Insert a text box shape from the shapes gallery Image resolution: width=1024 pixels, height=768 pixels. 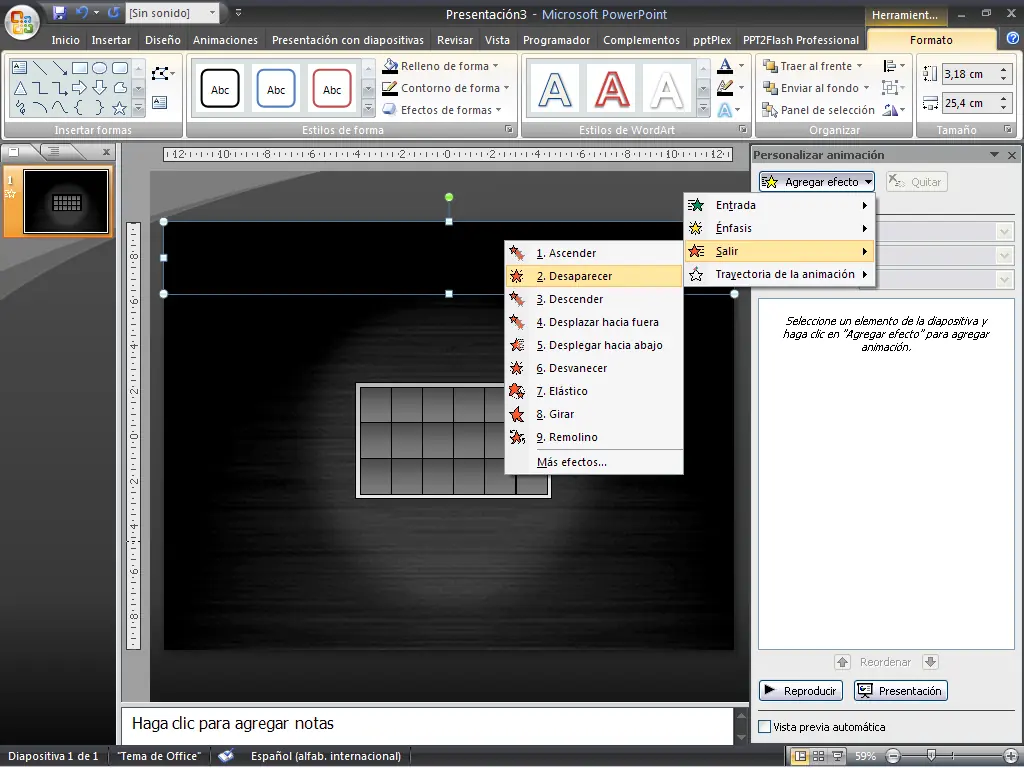pyautogui.click(x=20, y=67)
